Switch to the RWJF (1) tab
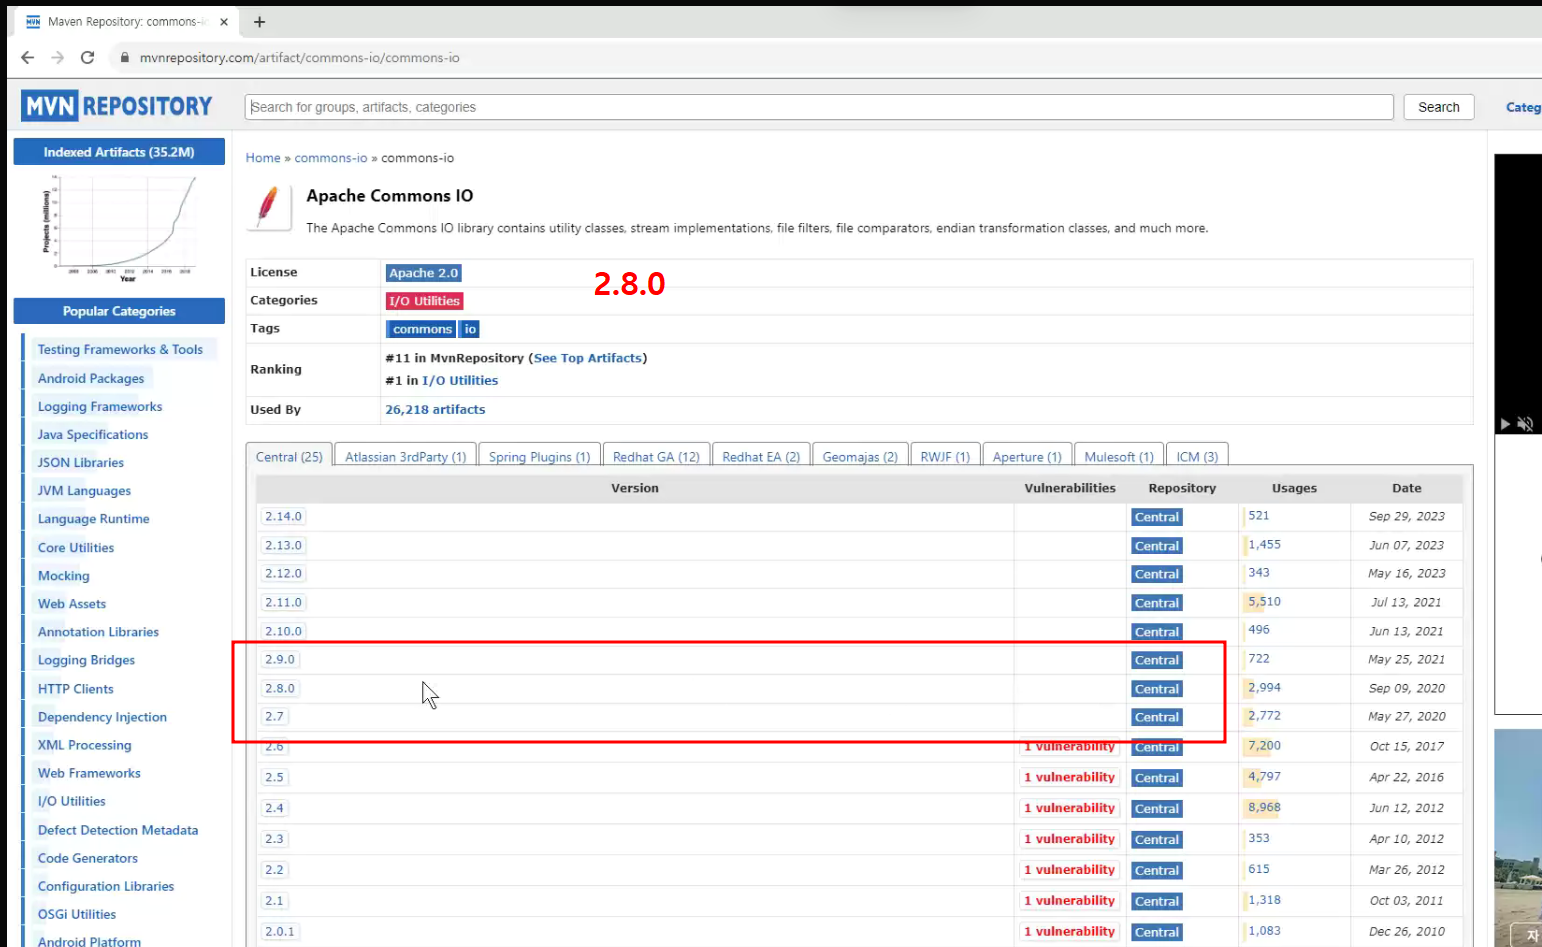This screenshot has width=1542, height=947. [x=945, y=456]
